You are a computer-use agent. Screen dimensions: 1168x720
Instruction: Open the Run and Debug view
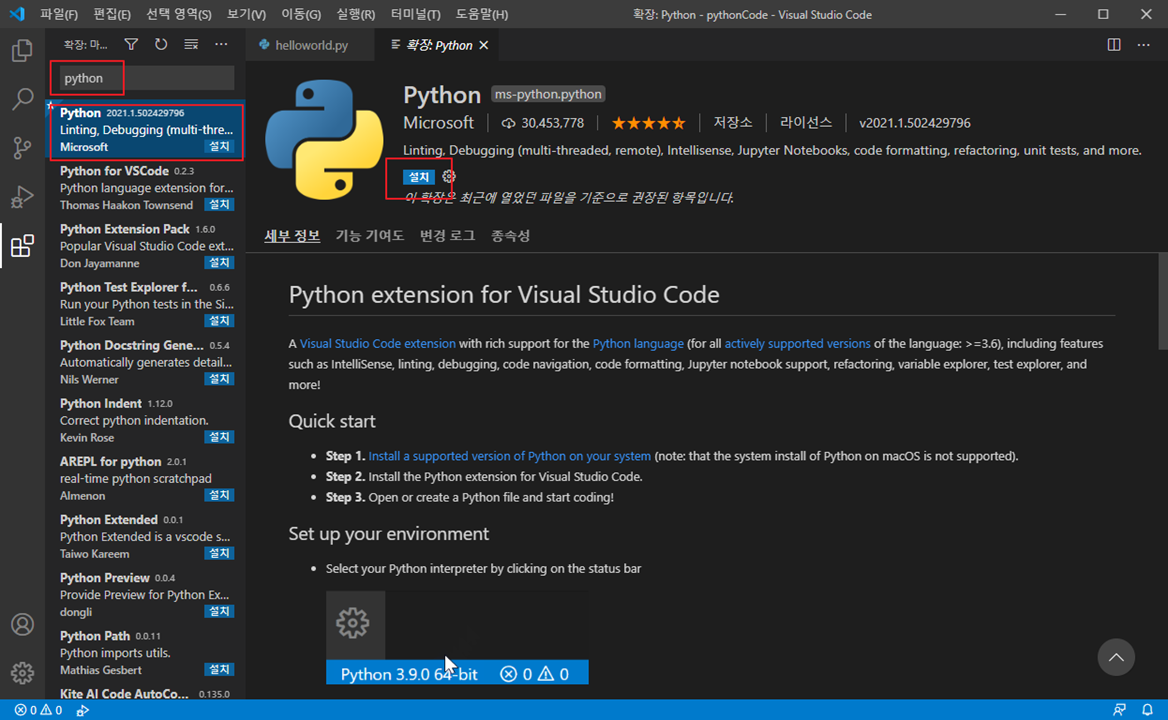click(x=22, y=197)
